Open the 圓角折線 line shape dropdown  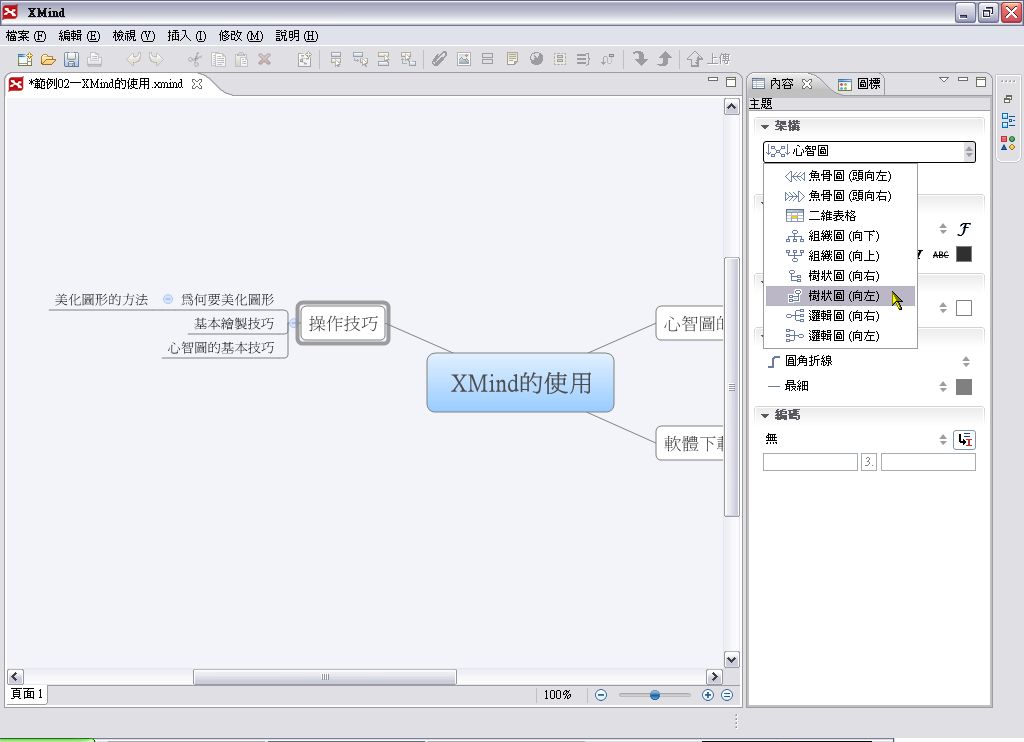[x=966, y=361]
